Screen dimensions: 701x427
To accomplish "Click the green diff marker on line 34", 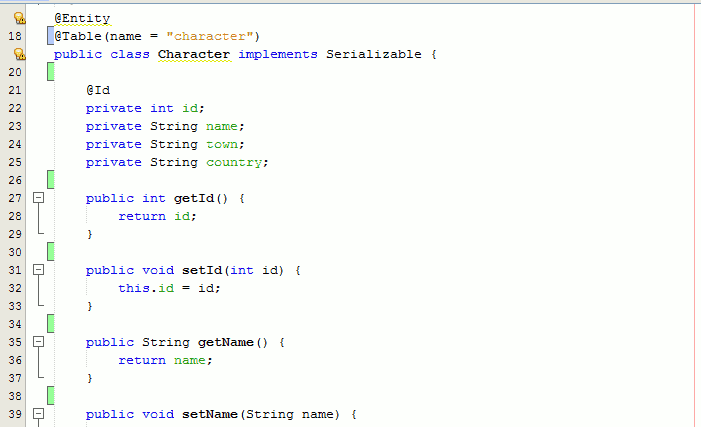I will [x=49, y=324].
